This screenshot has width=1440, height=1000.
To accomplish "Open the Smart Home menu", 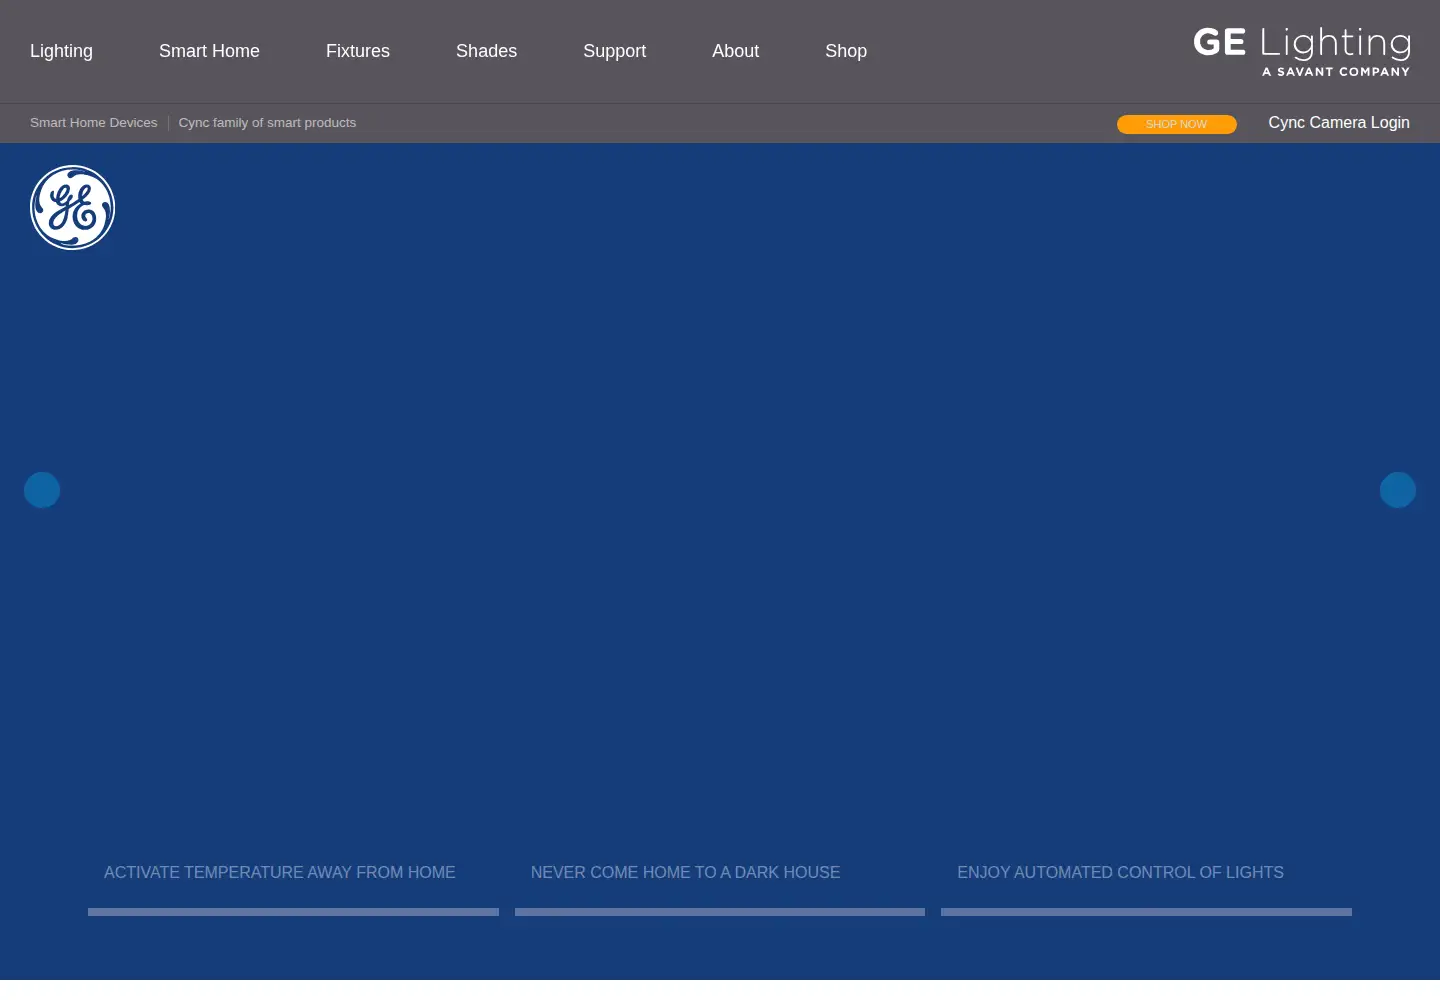I will (x=209, y=51).
